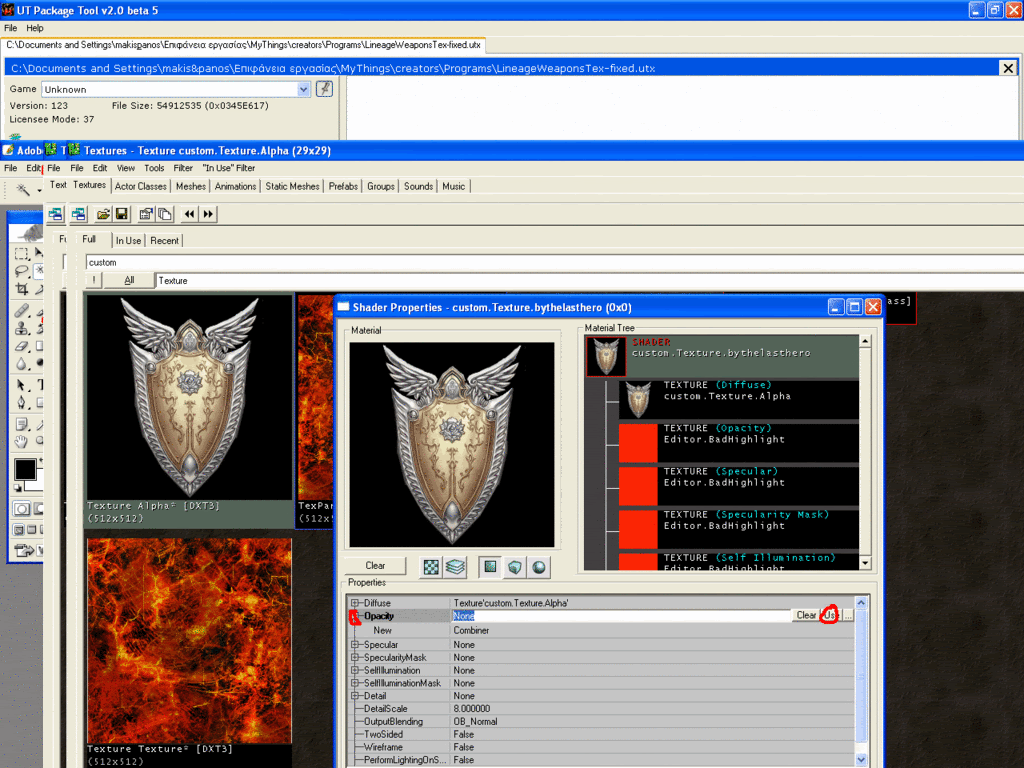Open the "In Use" Filter menu
Screen dimensions: 1024x768
[x=229, y=168]
